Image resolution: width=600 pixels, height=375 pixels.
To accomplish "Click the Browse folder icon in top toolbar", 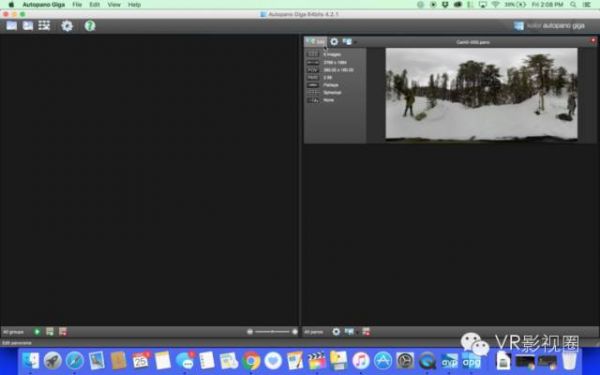I will (11, 26).
